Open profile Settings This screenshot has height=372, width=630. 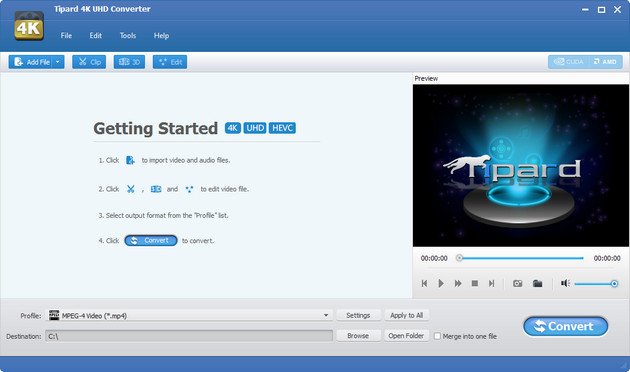point(358,315)
